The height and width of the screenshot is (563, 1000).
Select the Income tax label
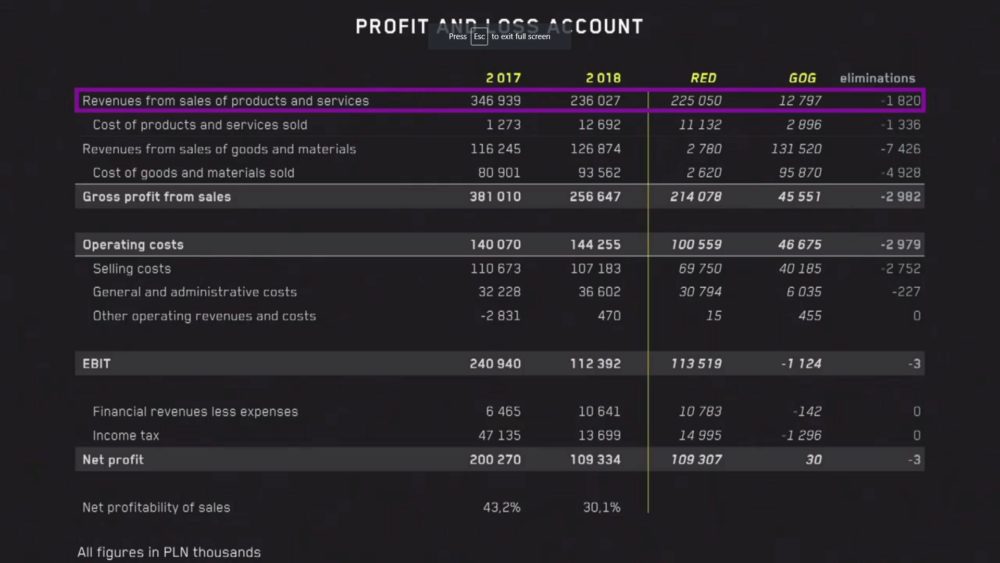coord(126,436)
